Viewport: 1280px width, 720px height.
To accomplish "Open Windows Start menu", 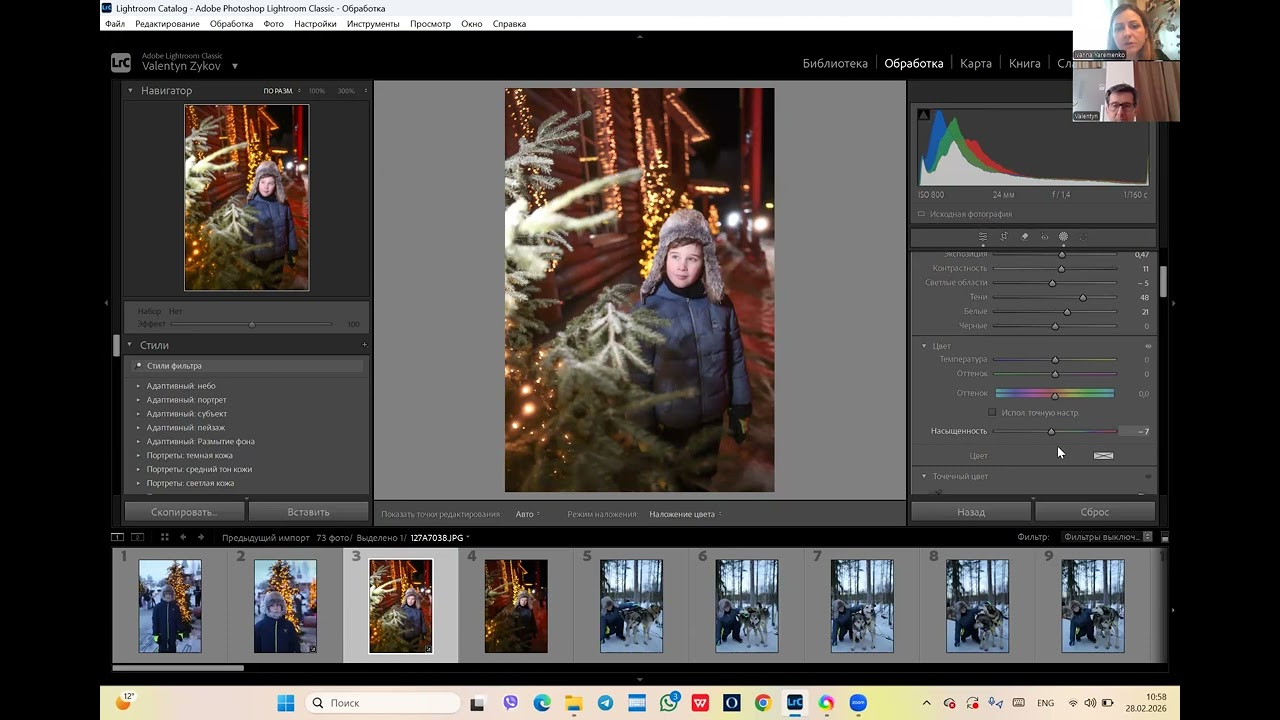I will (285, 703).
